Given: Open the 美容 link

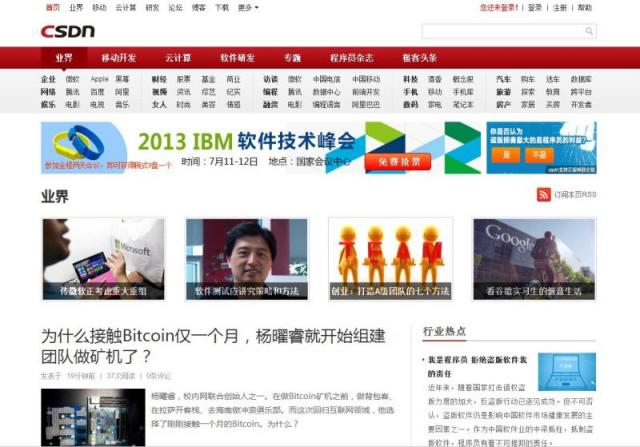Looking at the screenshot, I should (x=209, y=105).
